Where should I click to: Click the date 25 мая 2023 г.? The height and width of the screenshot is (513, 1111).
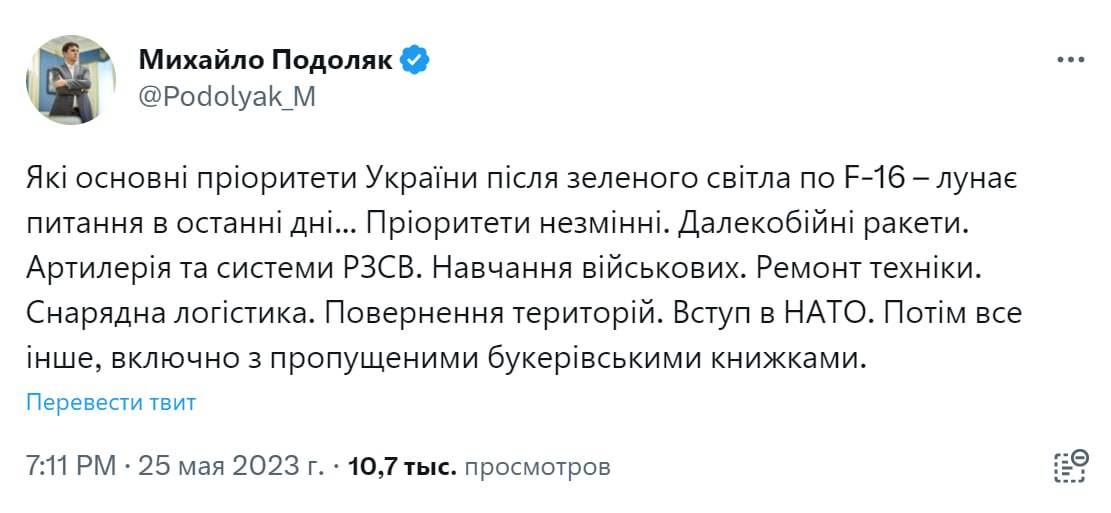[x=230, y=466]
